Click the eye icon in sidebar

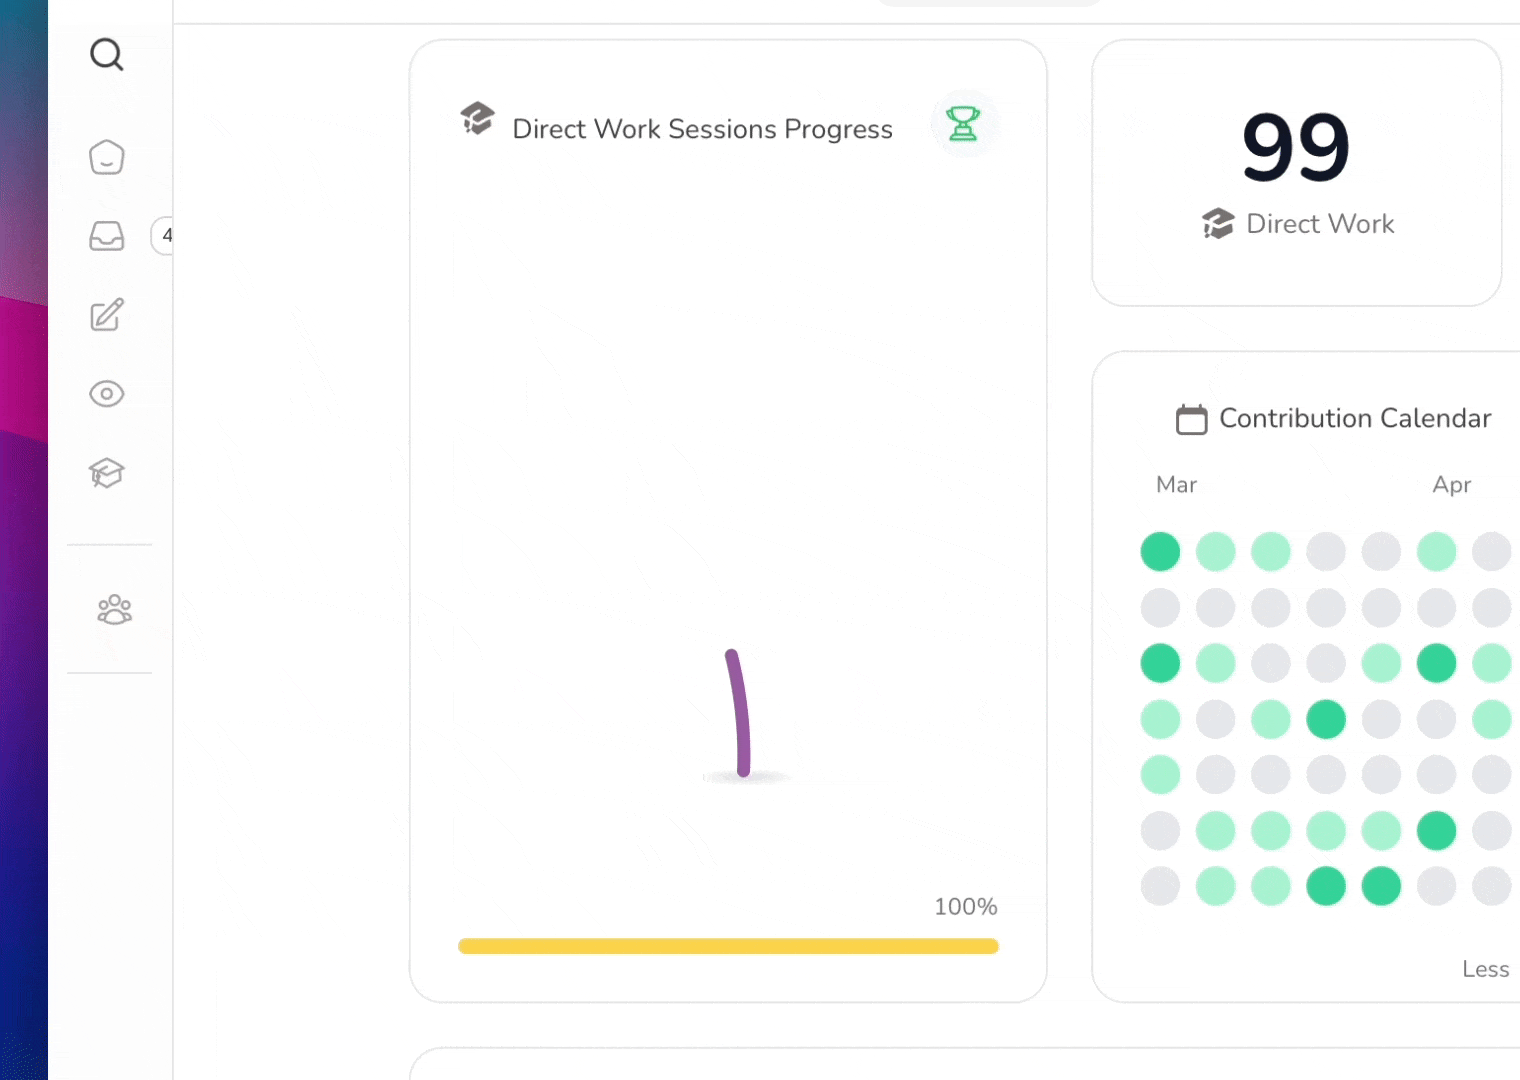pos(106,394)
